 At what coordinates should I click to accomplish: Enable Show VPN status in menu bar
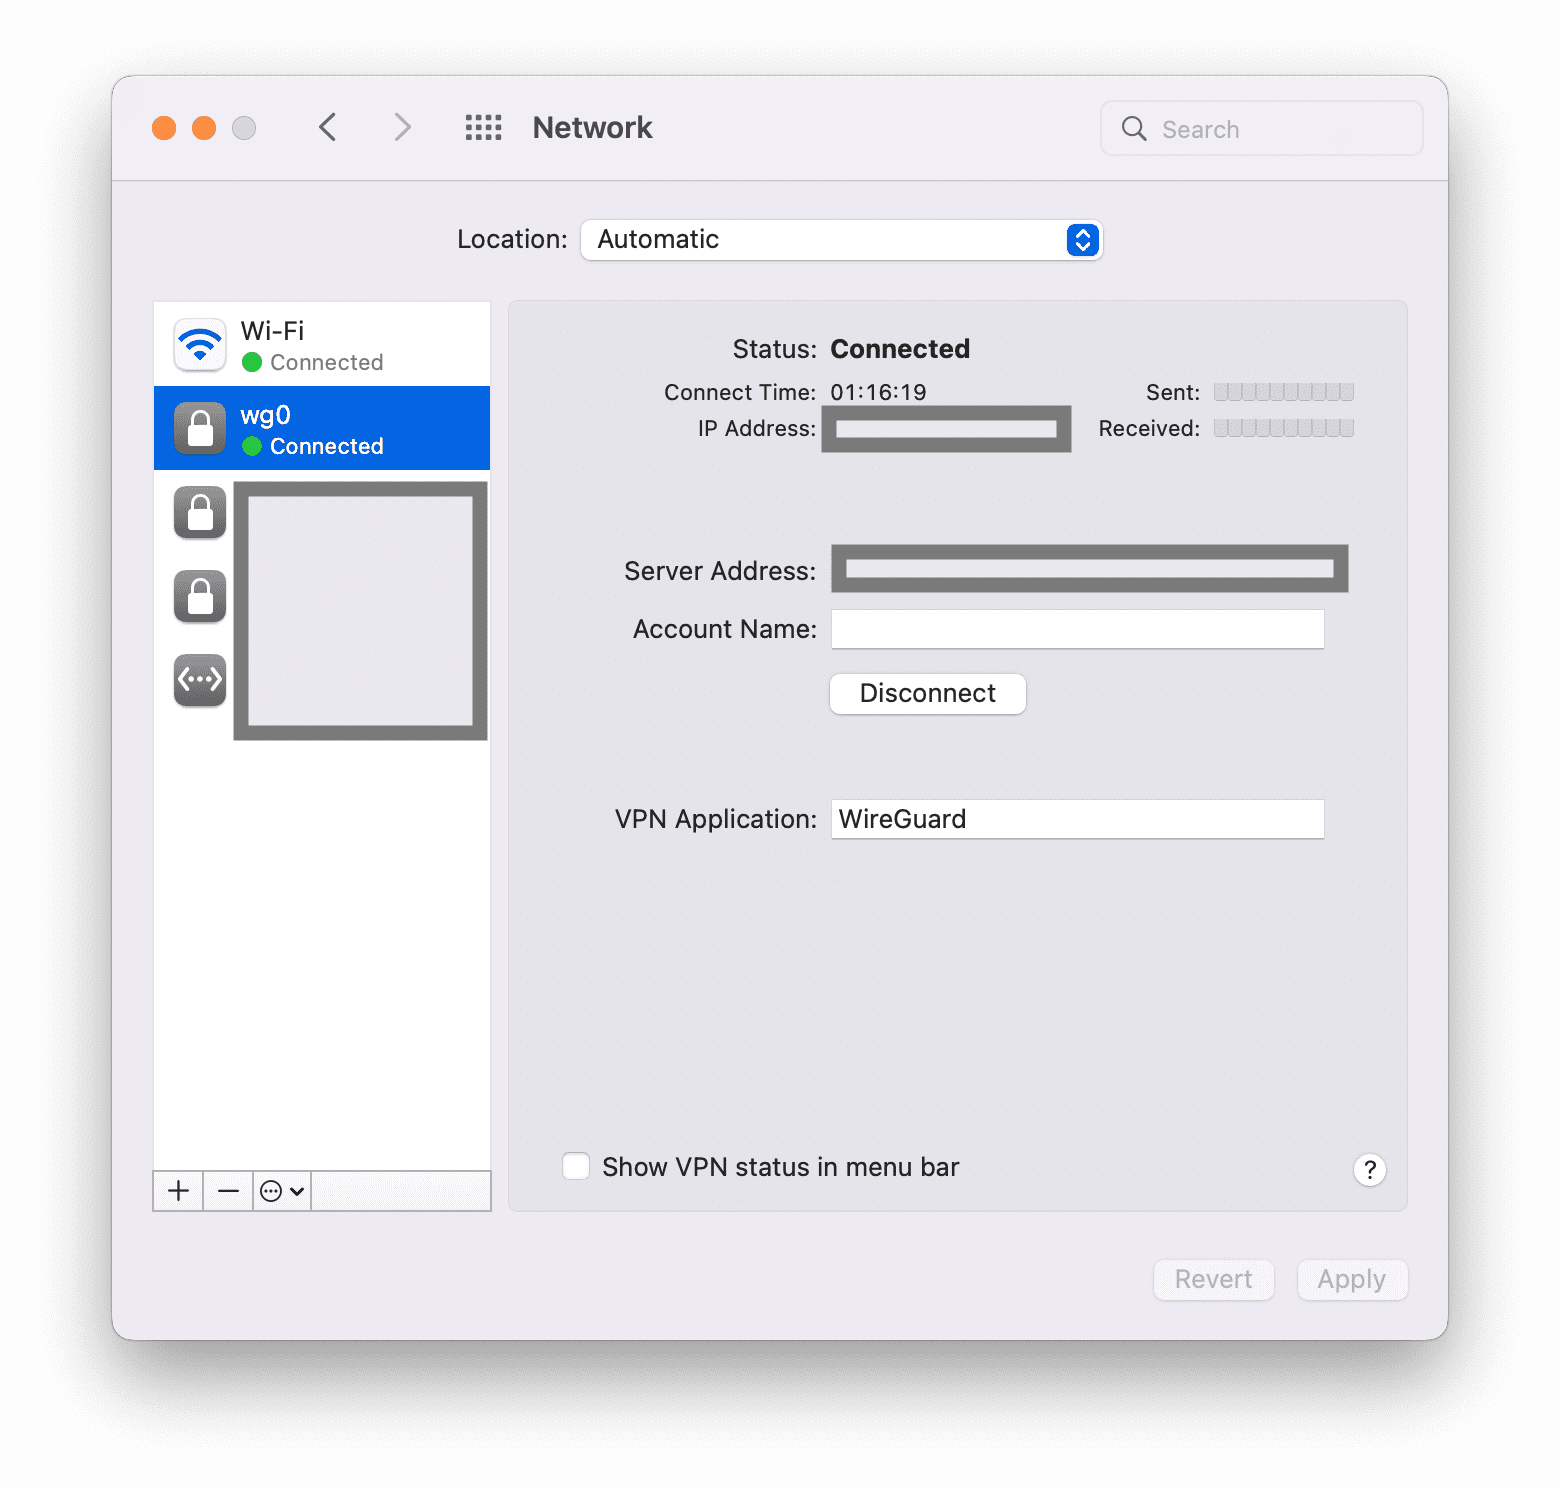576,1166
